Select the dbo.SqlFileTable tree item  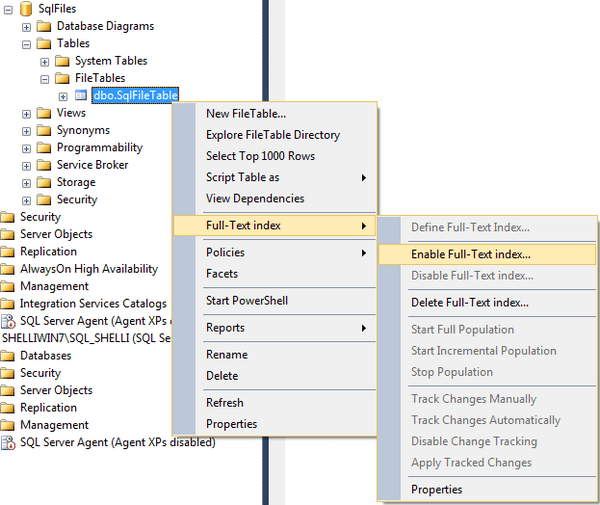(135, 95)
